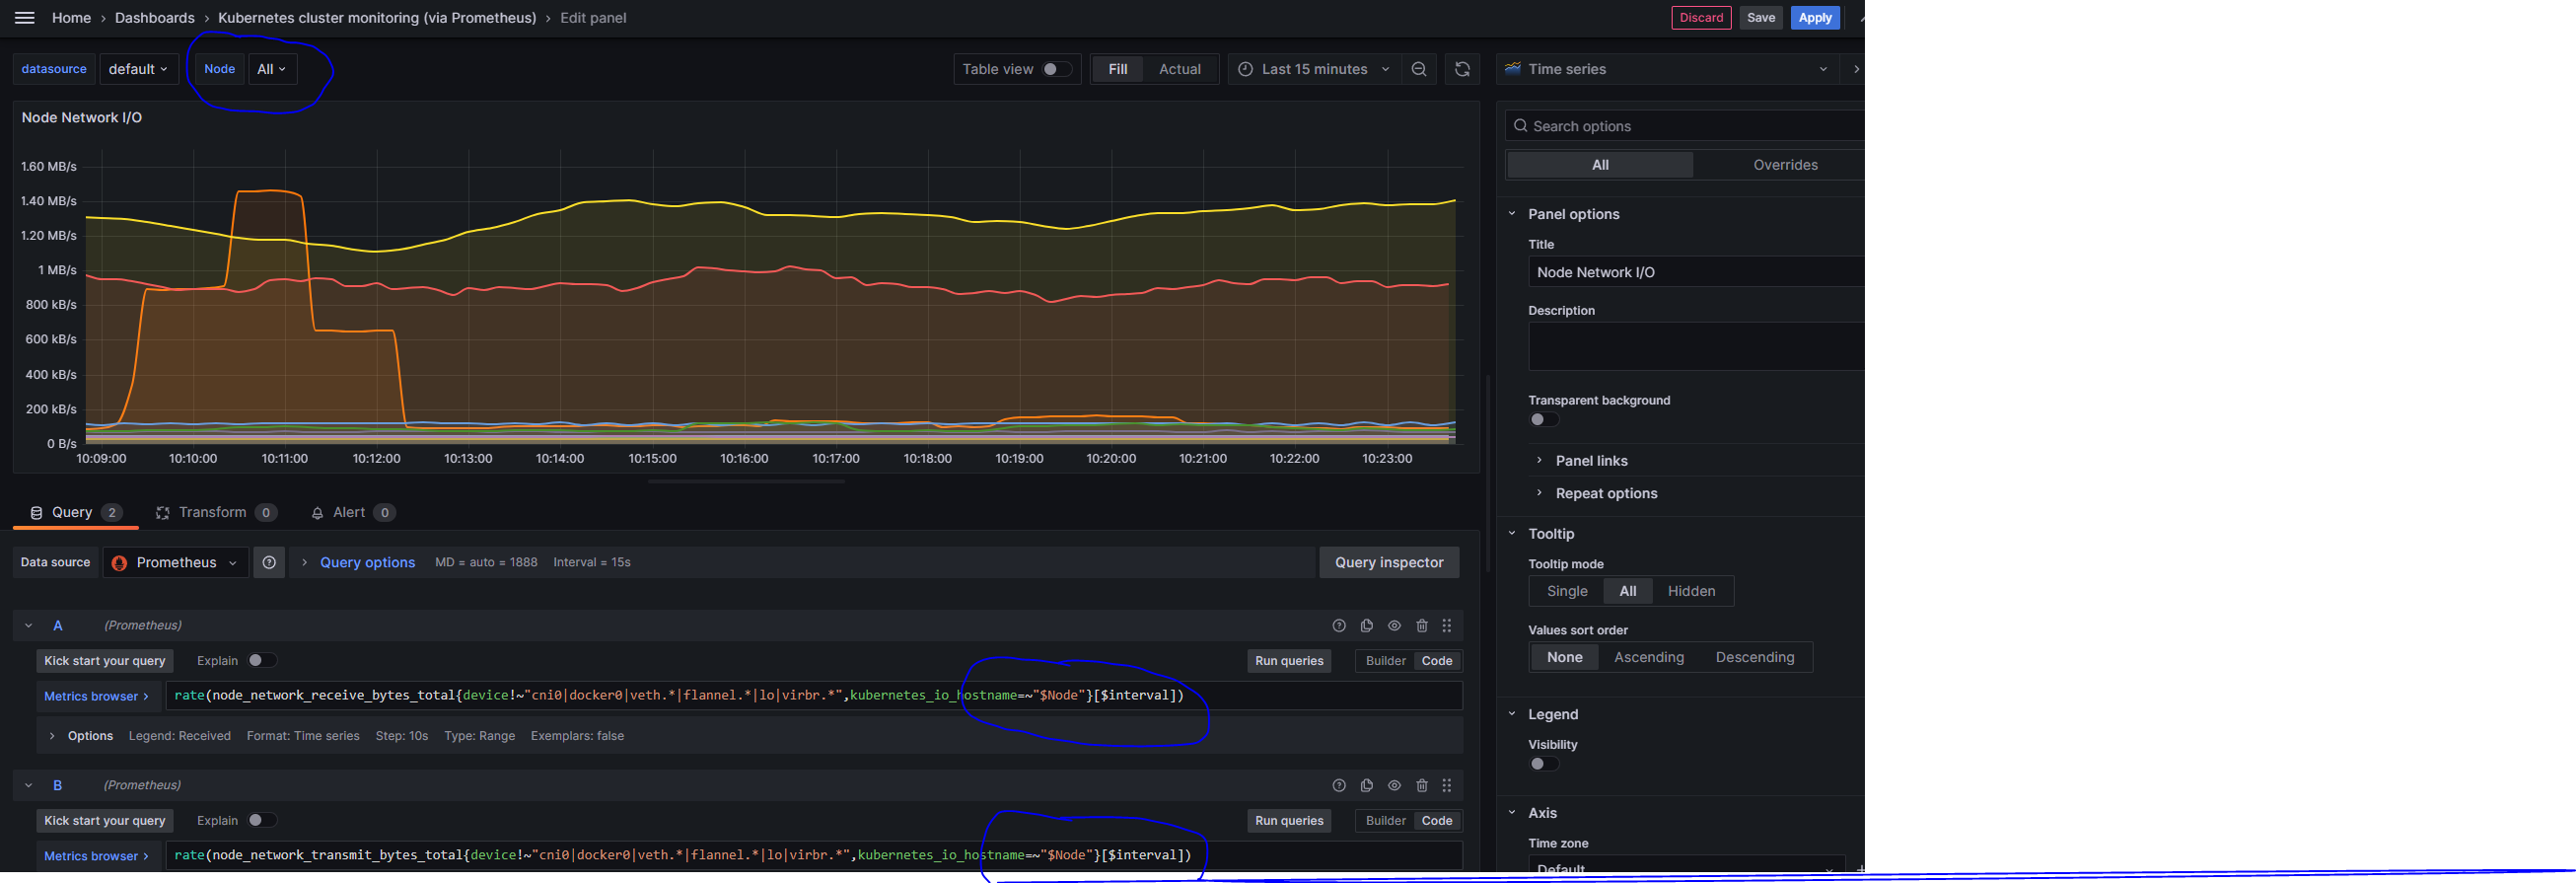
Task: Click the help icon on query B
Action: (x=1338, y=786)
